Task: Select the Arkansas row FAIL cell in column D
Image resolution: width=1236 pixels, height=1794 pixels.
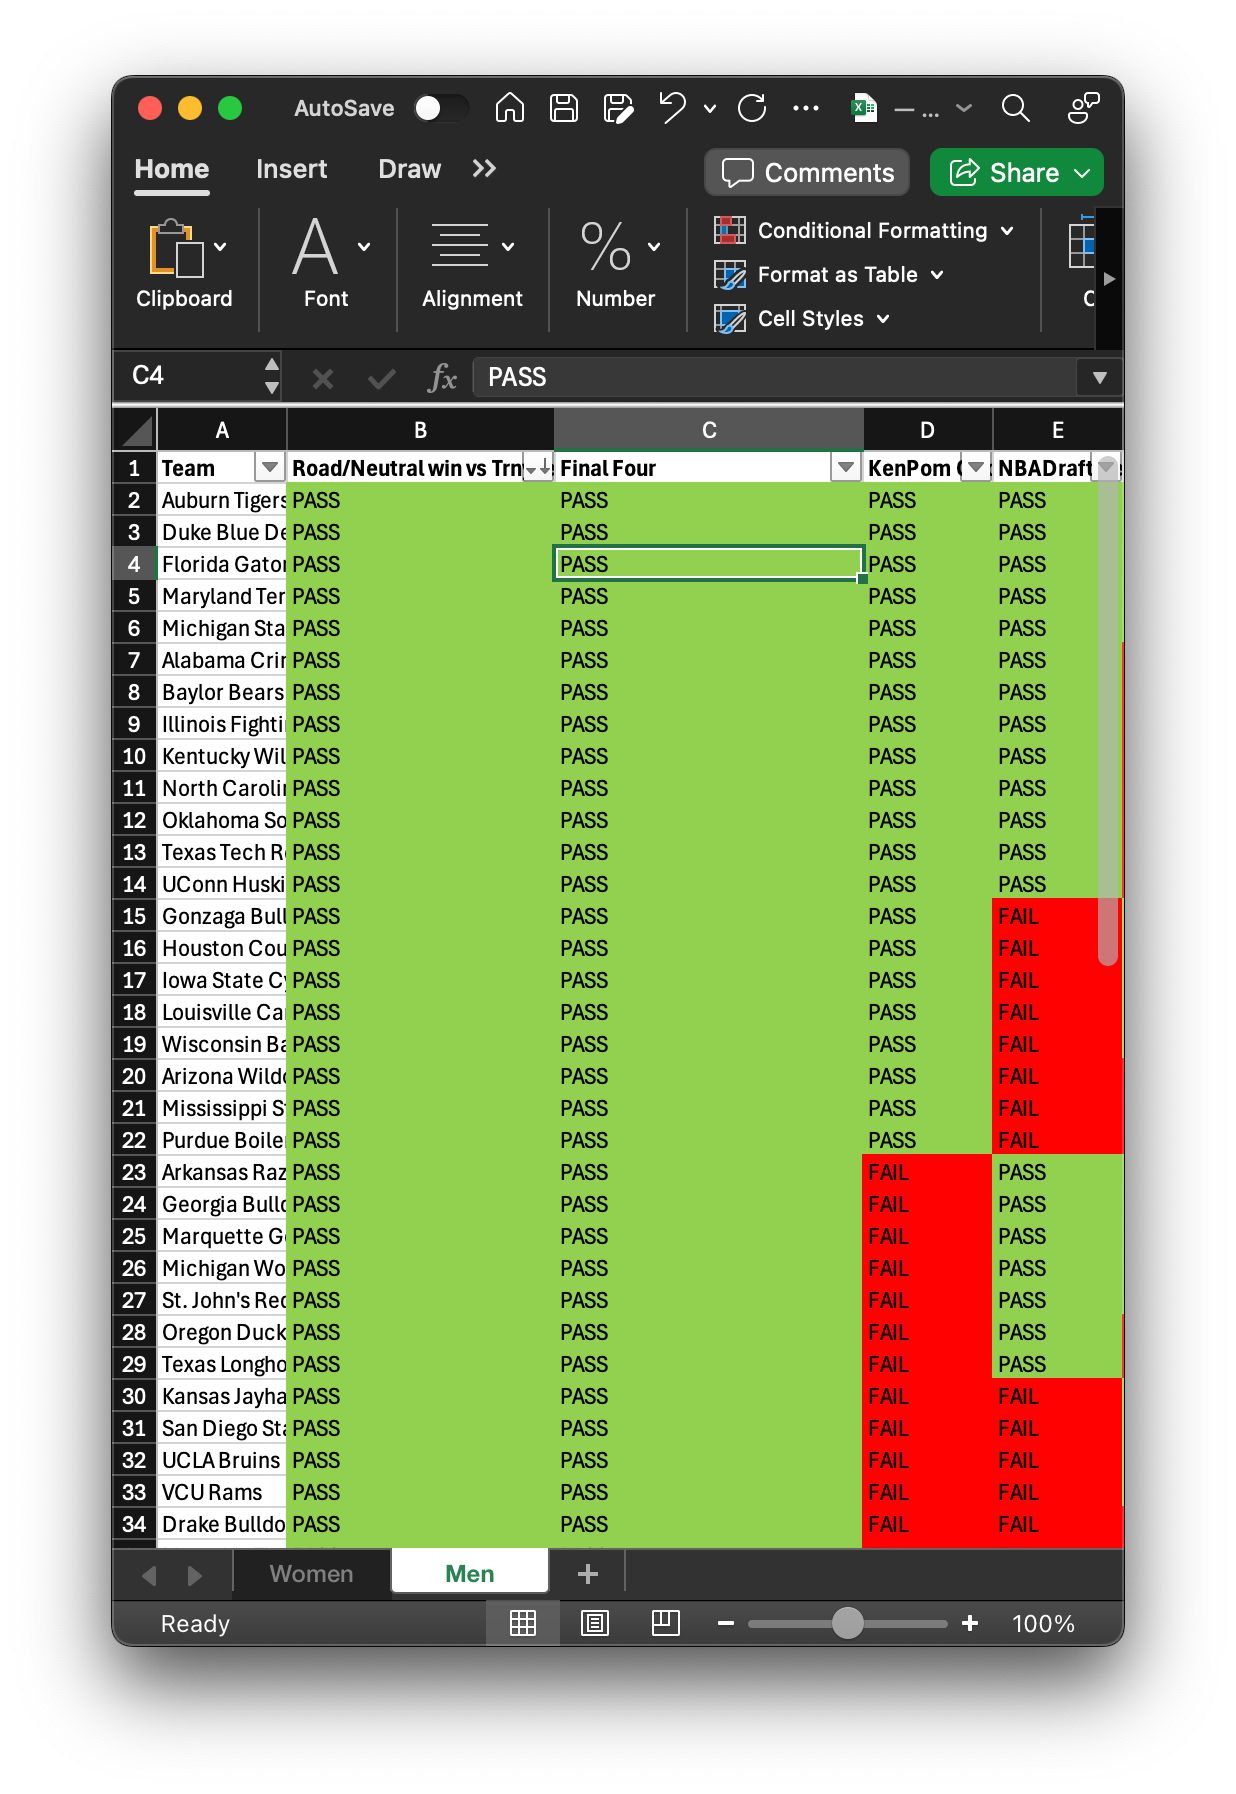Action: click(927, 1172)
